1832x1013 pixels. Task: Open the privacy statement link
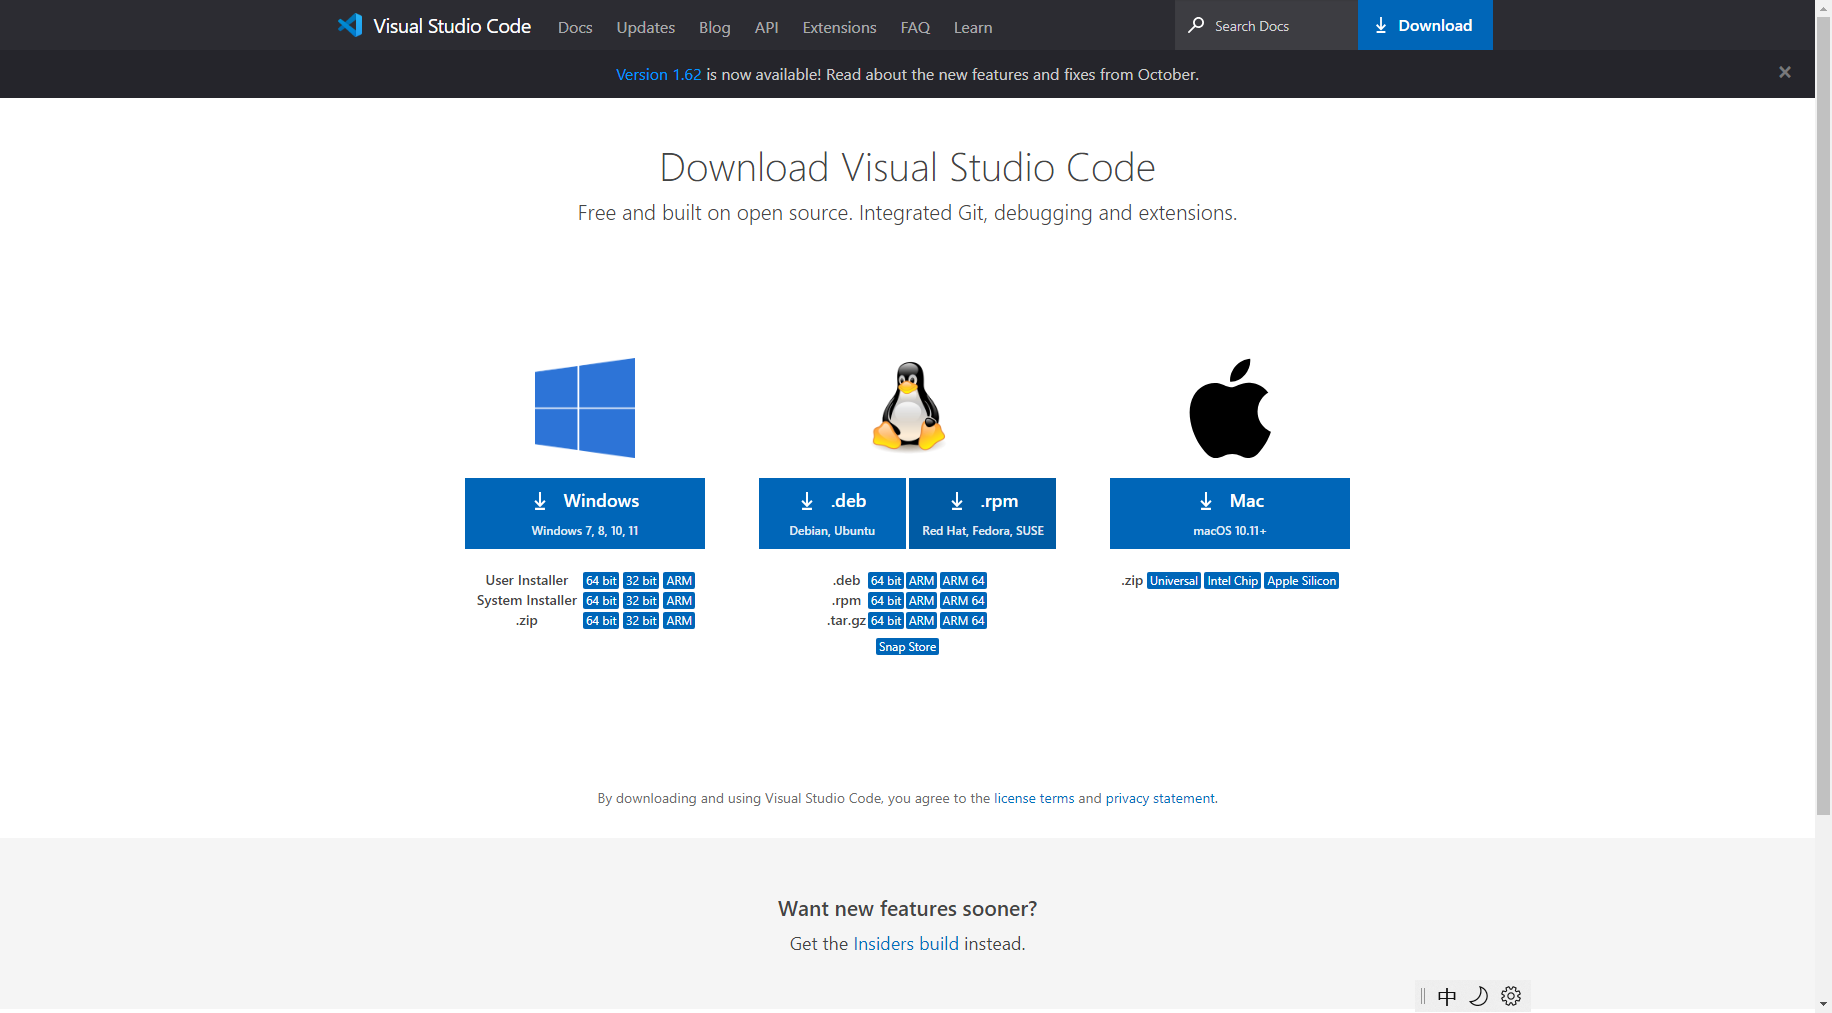pyautogui.click(x=1160, y=798)
